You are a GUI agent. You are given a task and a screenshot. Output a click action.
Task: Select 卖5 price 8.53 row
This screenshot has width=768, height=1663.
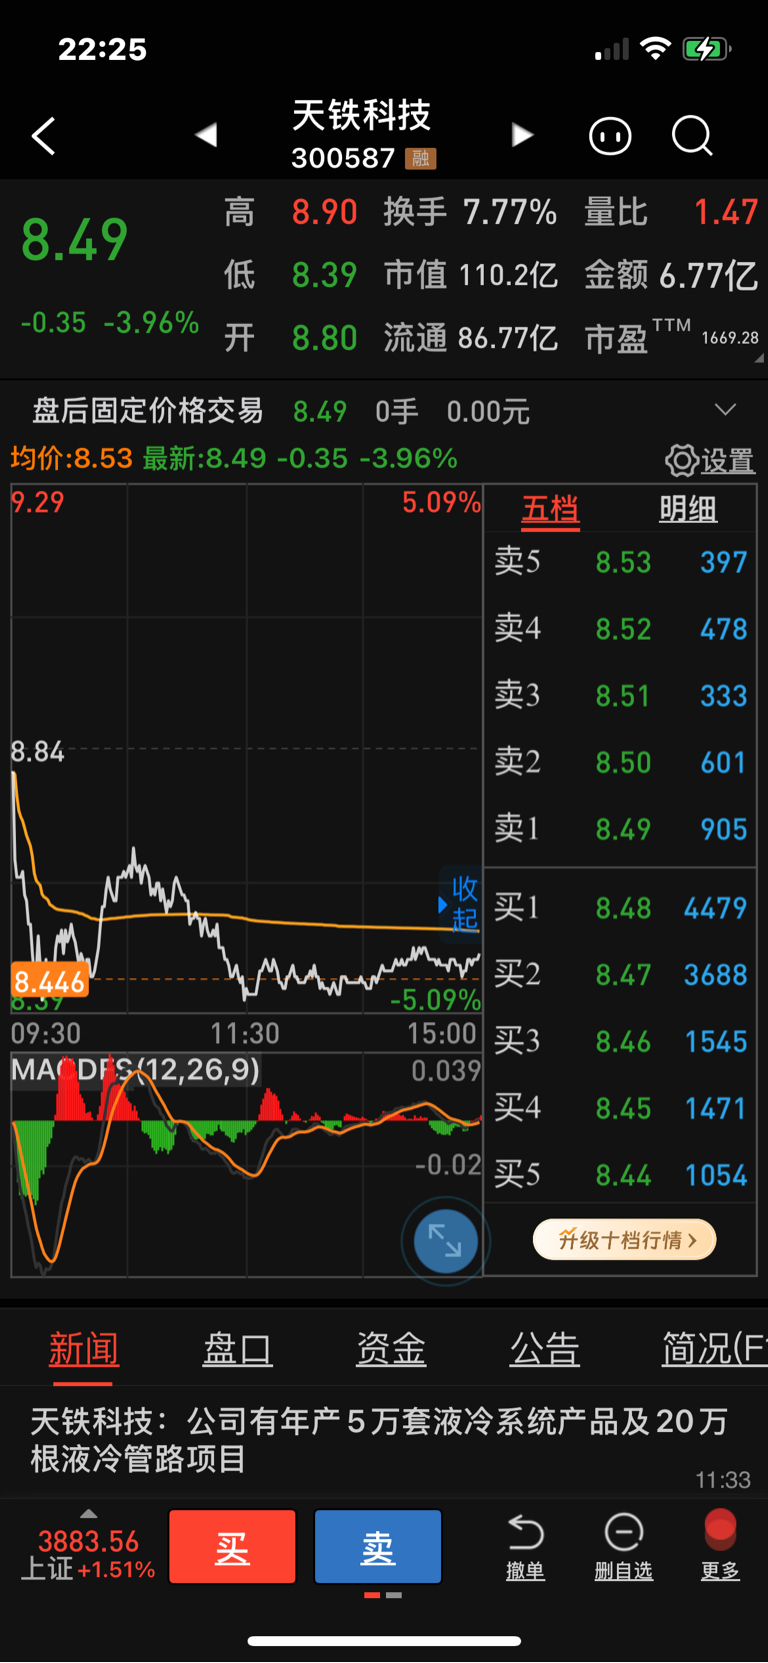621,562
